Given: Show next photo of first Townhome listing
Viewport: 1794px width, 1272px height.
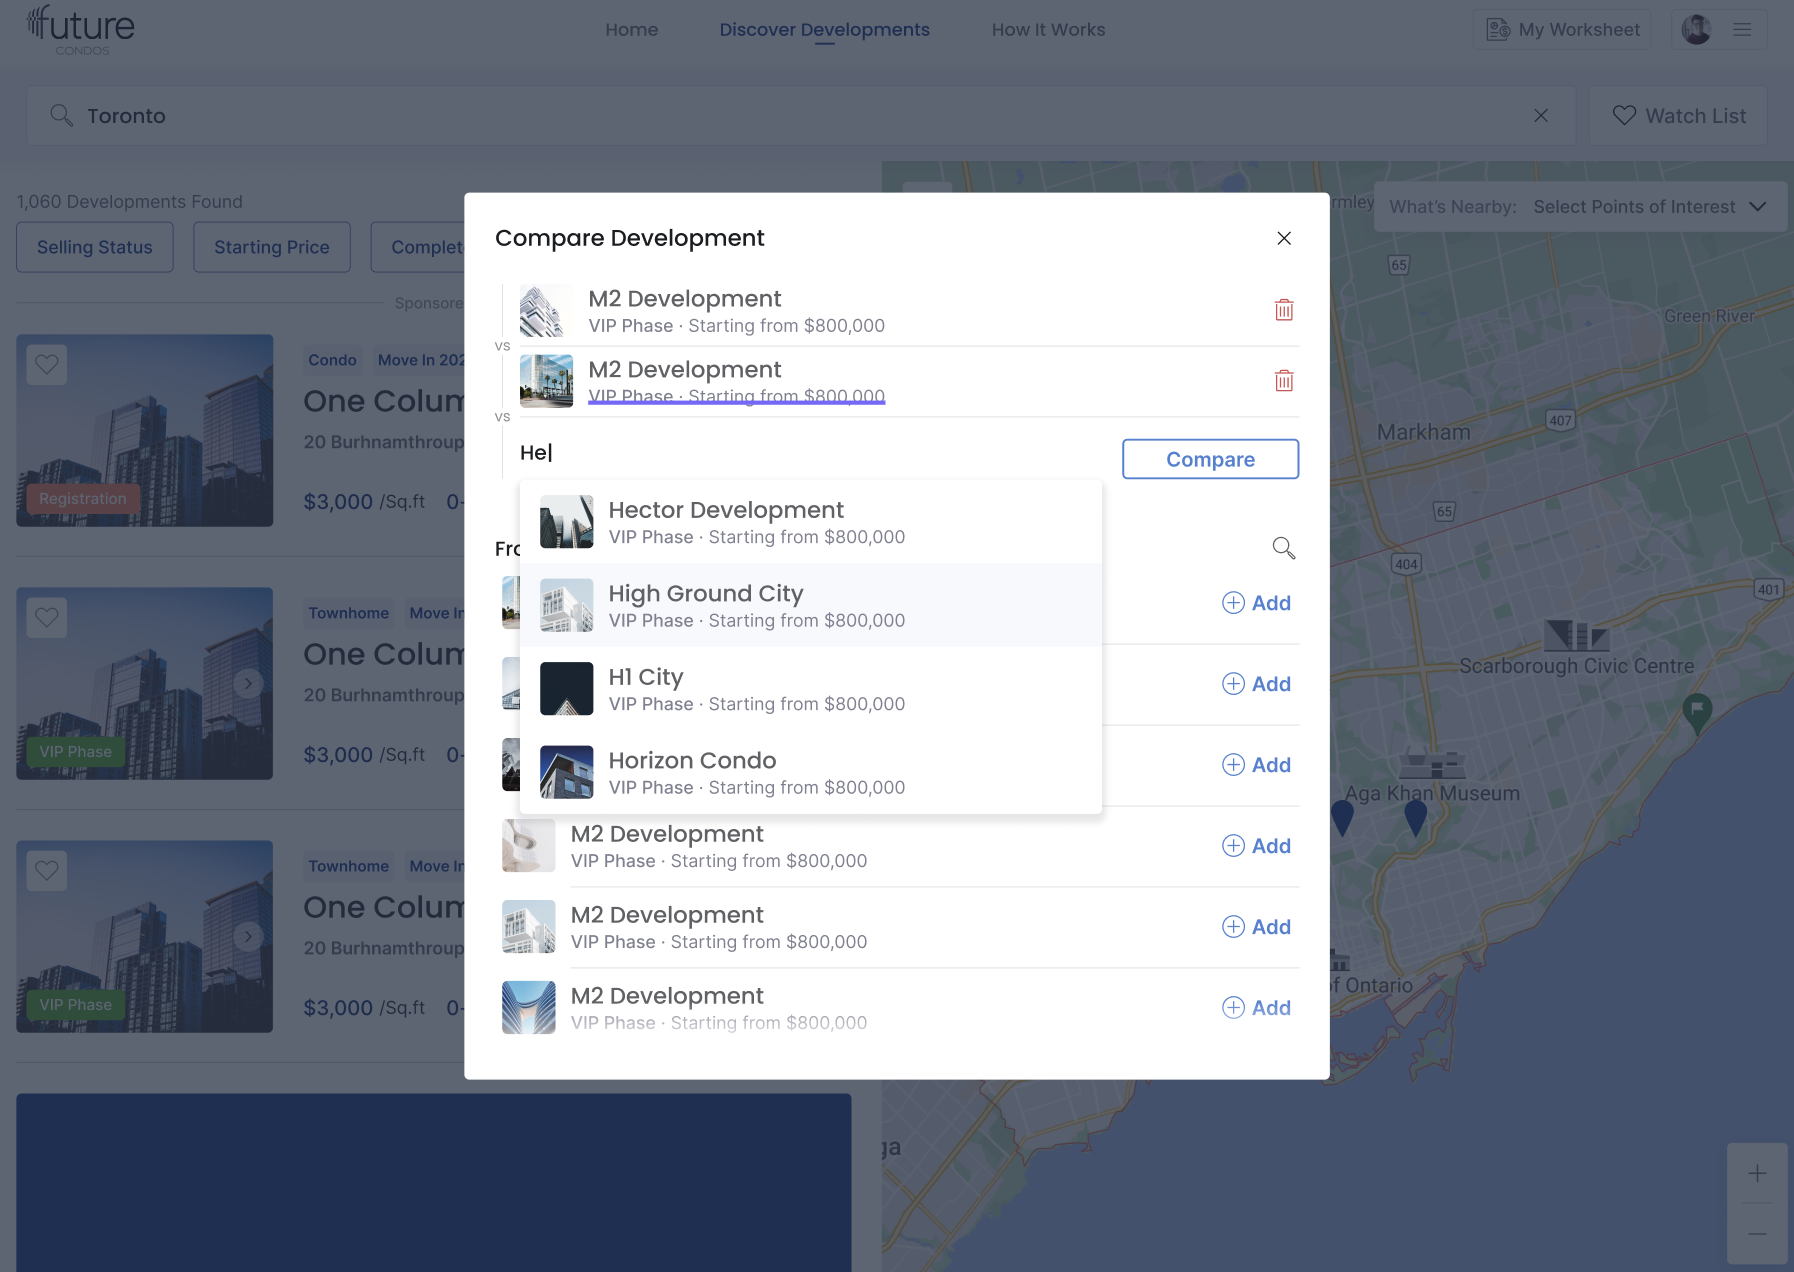Looking at the screenshot, I should coord(248,684).
